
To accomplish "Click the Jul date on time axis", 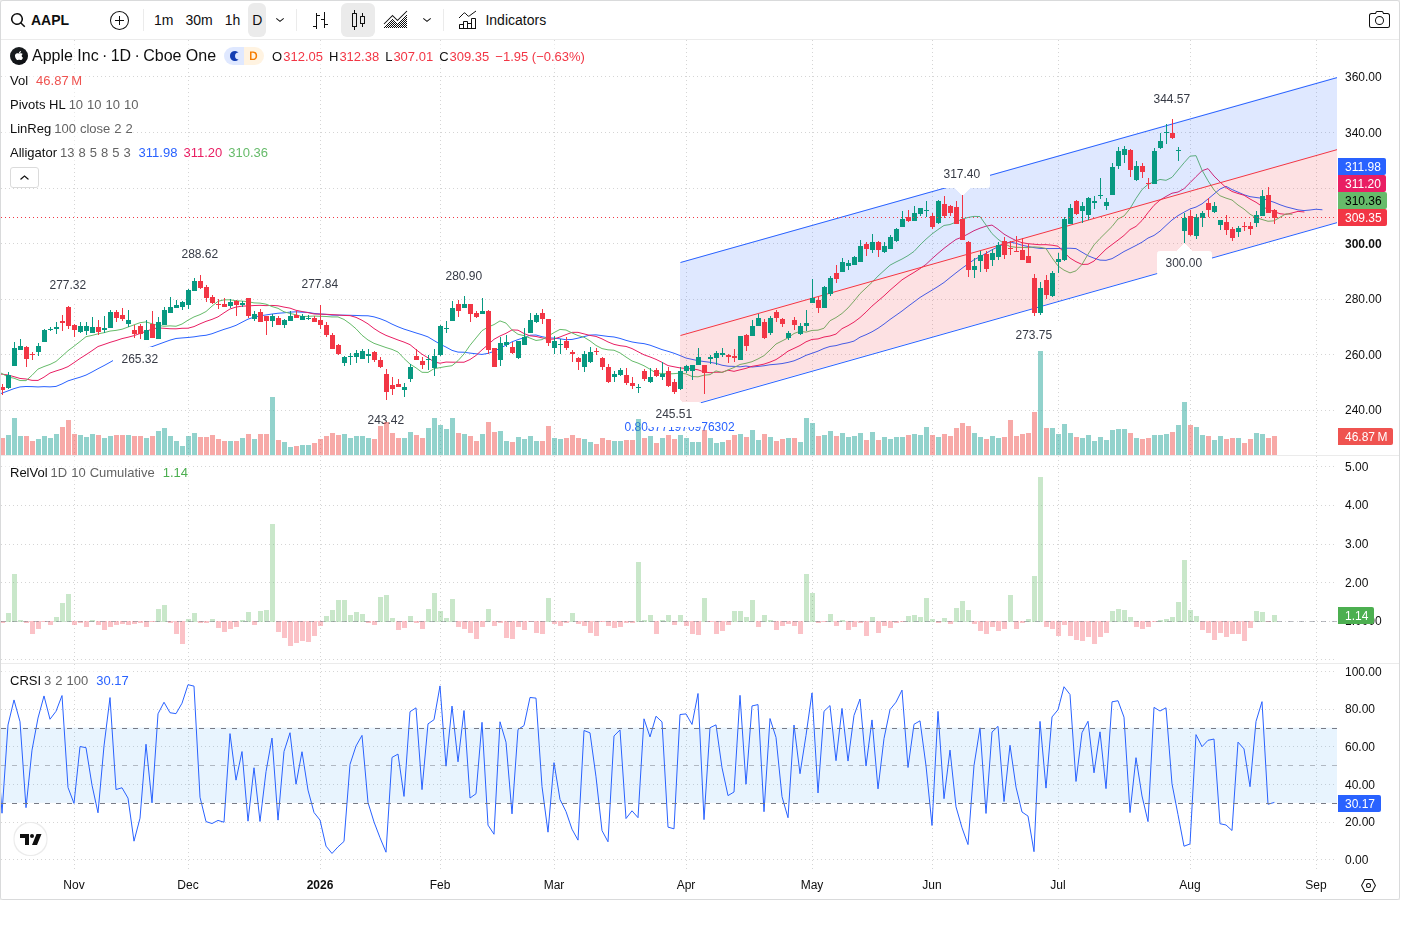I will click(x=1058, y=885).
